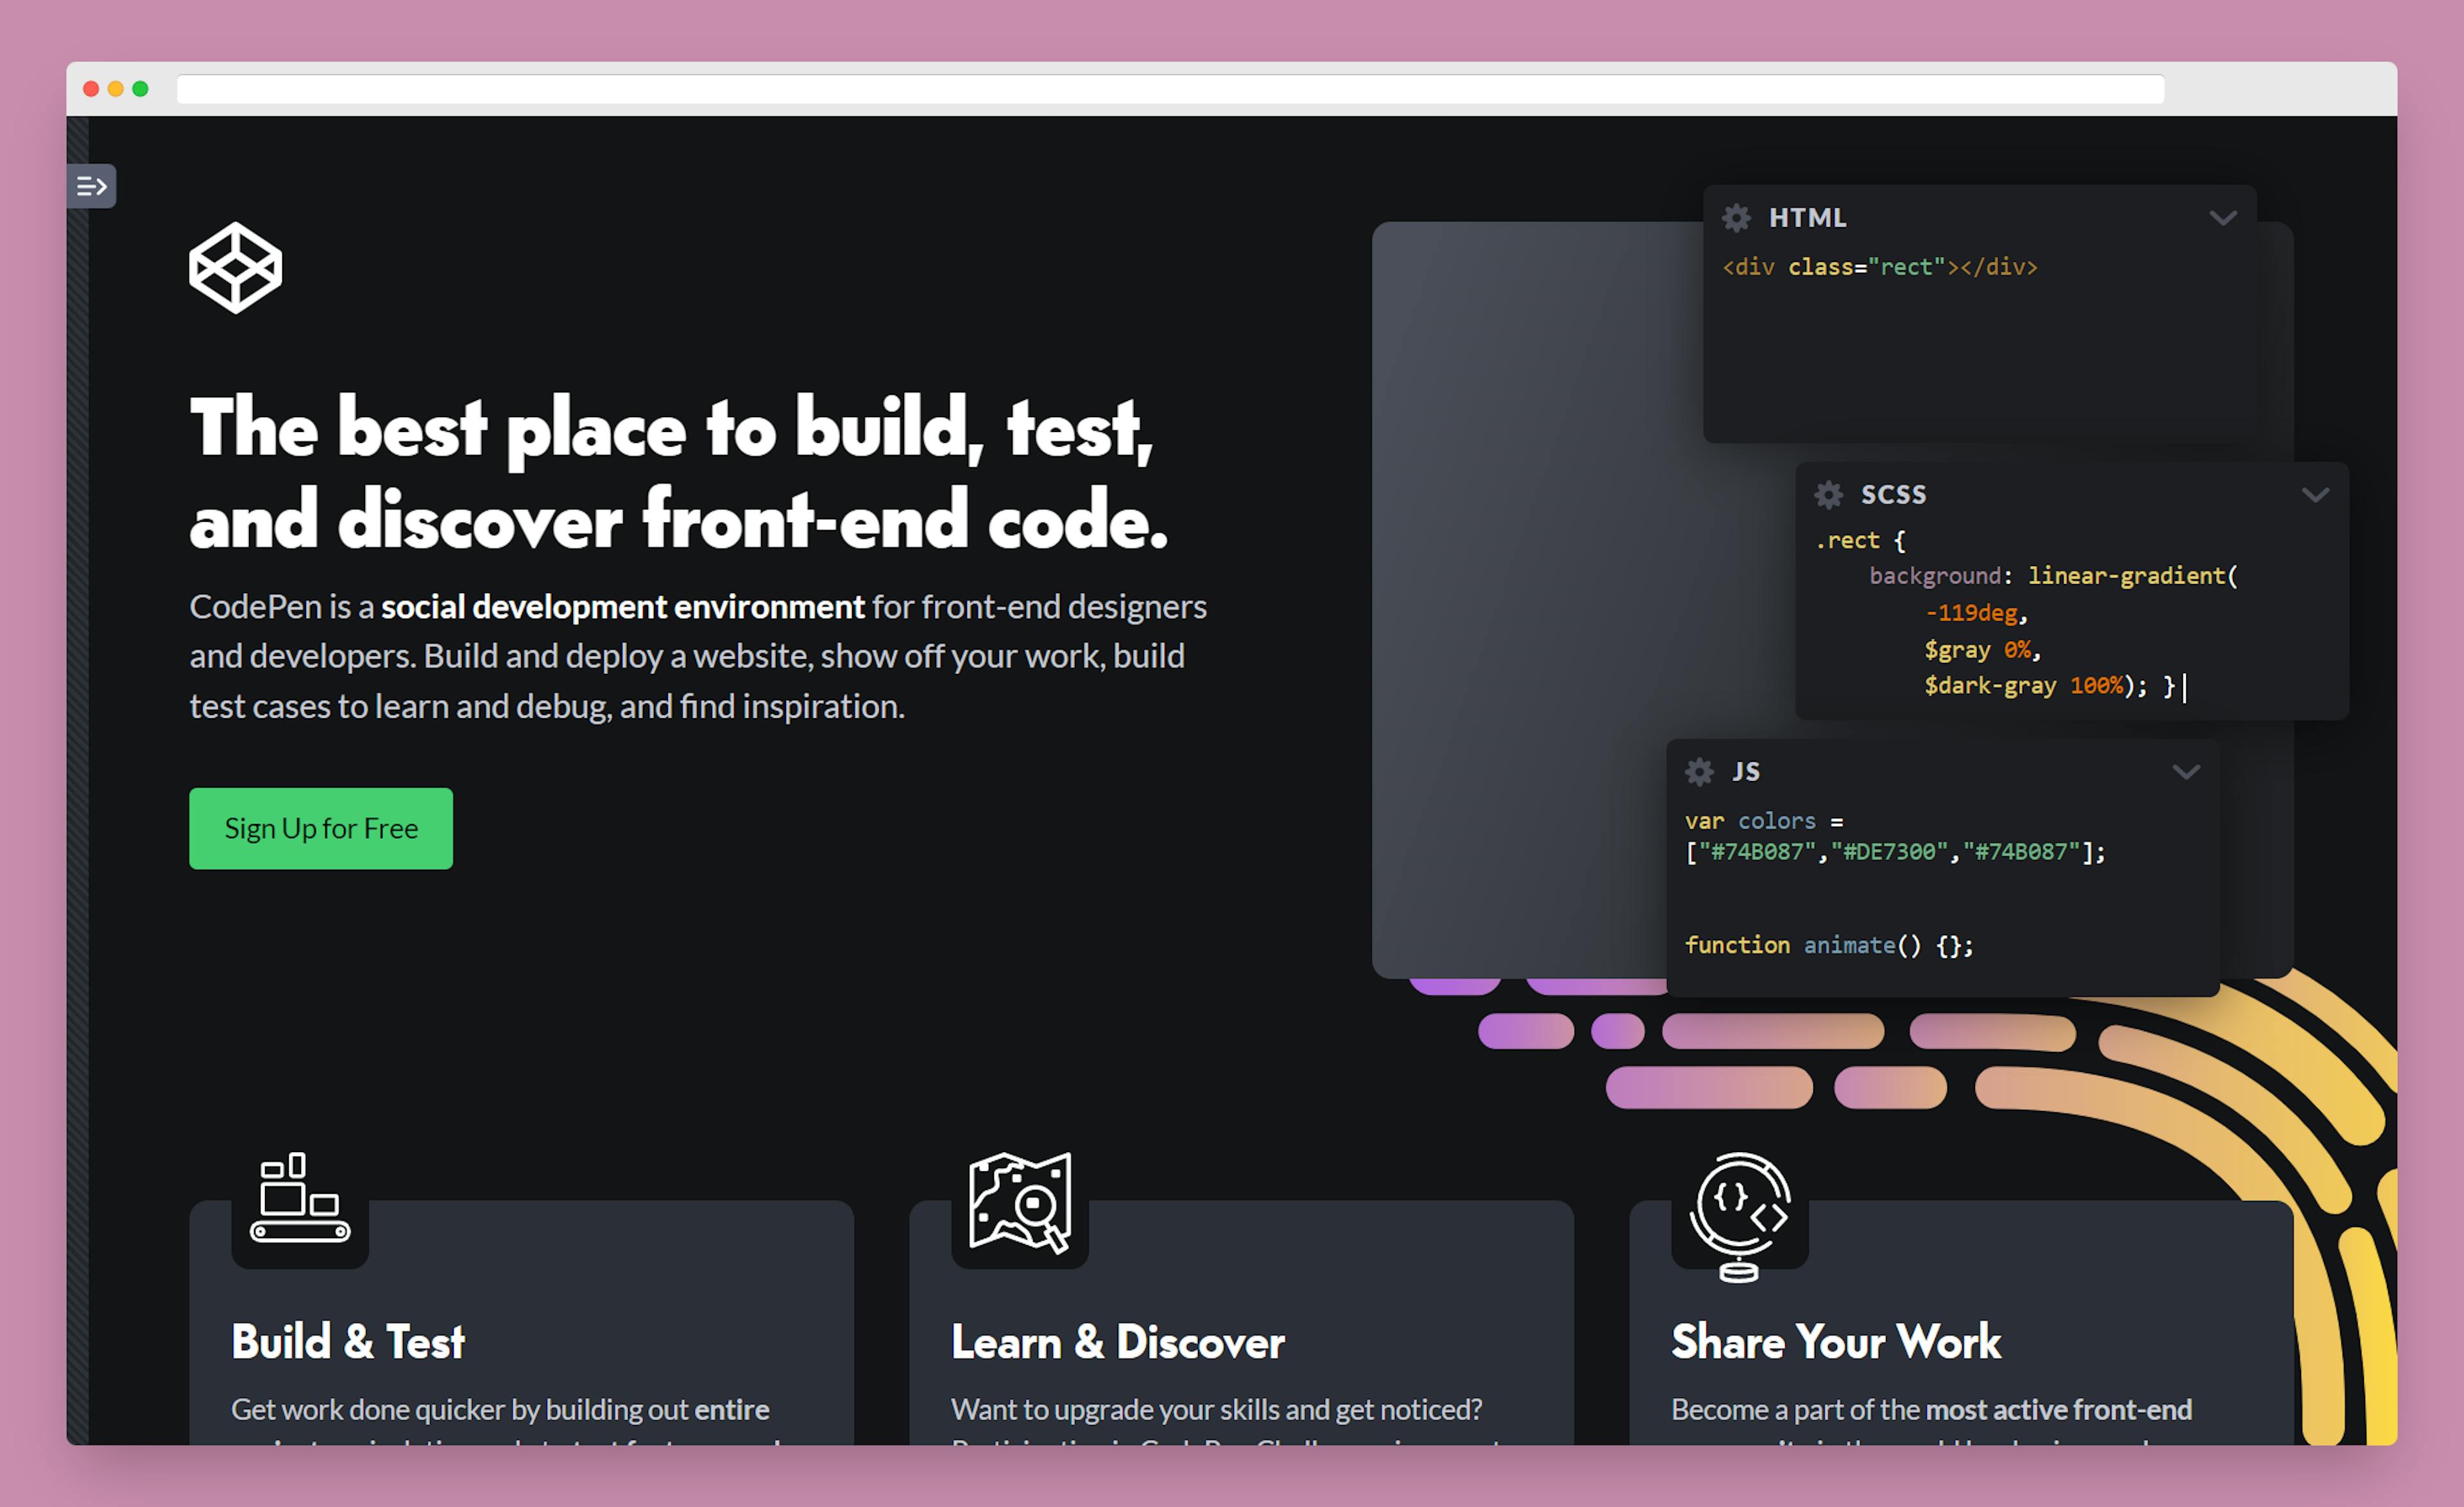Click the SCSS panel title
Viewport: 2464px width, 1507px height.
coord(1893,494)
